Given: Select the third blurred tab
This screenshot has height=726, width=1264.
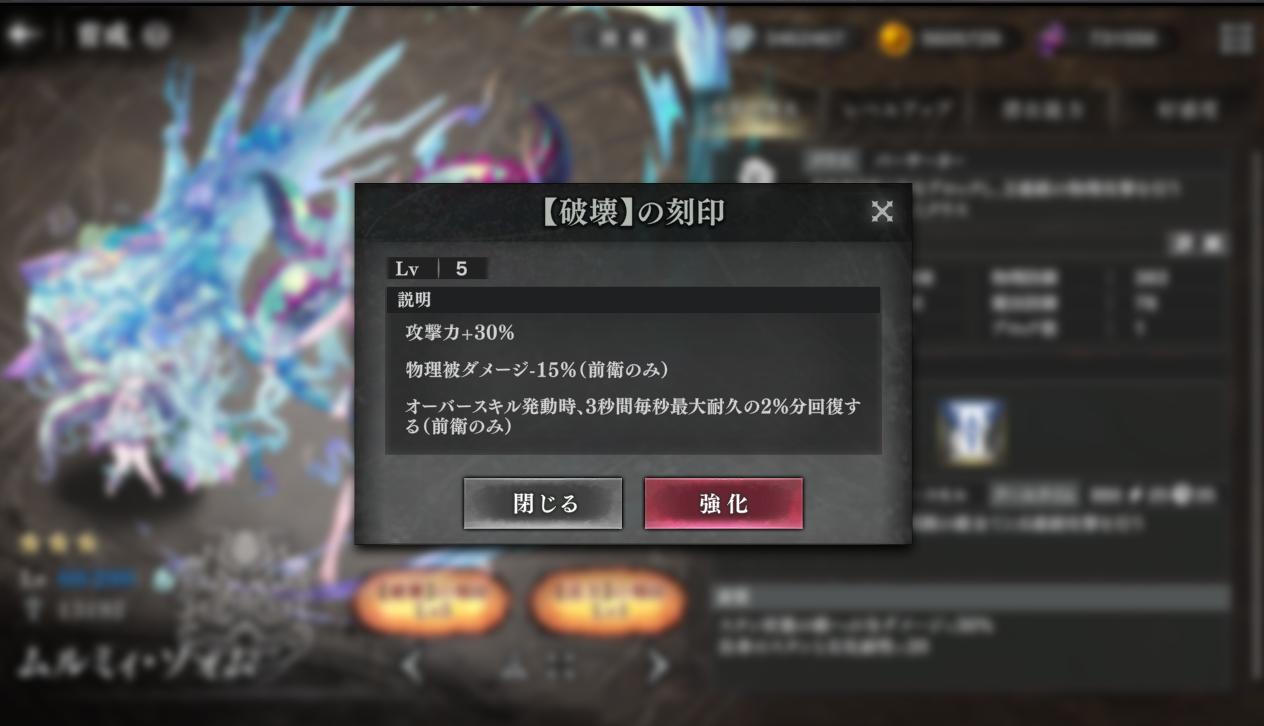Looking at the screenshot, I should click(x=1043, y=109).
